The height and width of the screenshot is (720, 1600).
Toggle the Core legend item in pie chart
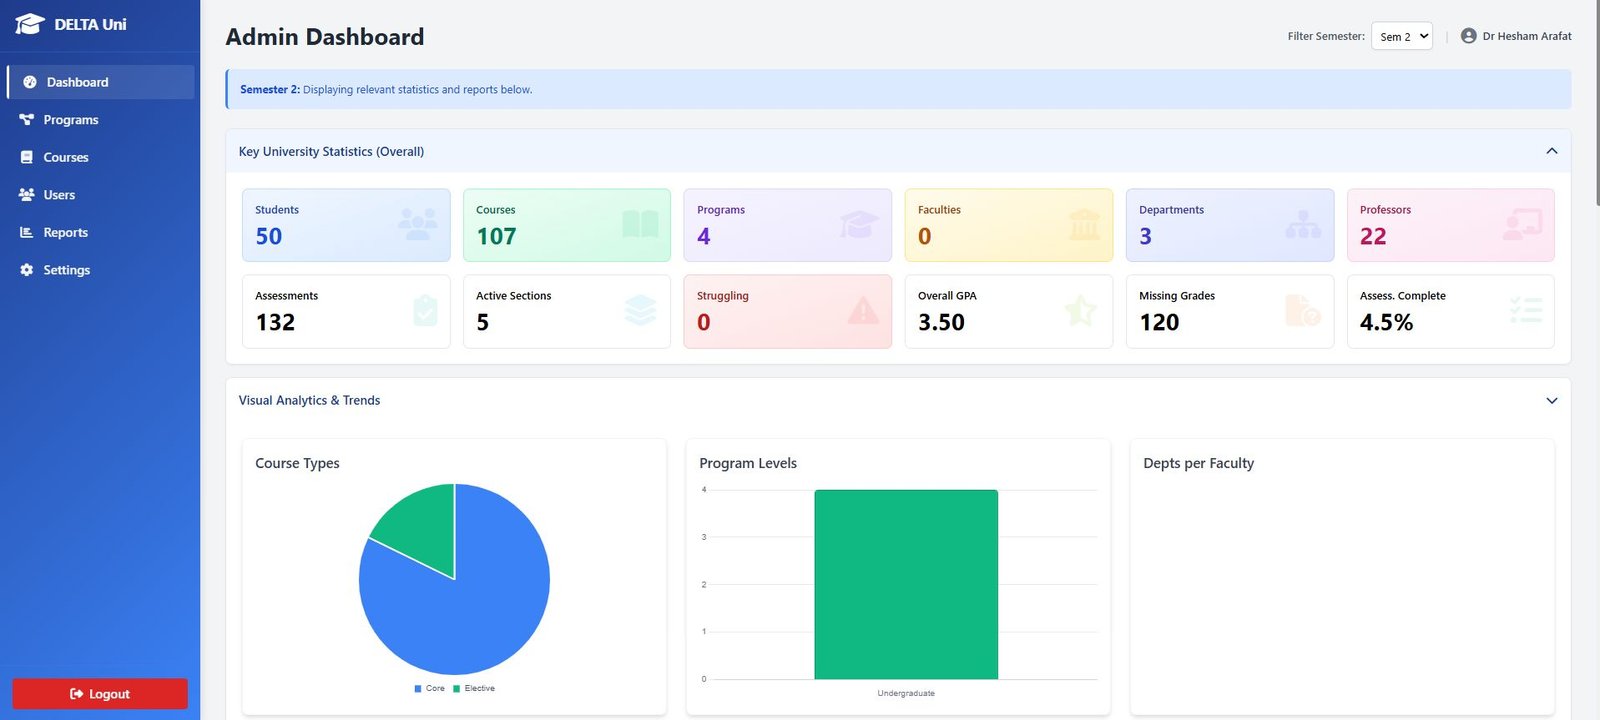coord(430,688)
